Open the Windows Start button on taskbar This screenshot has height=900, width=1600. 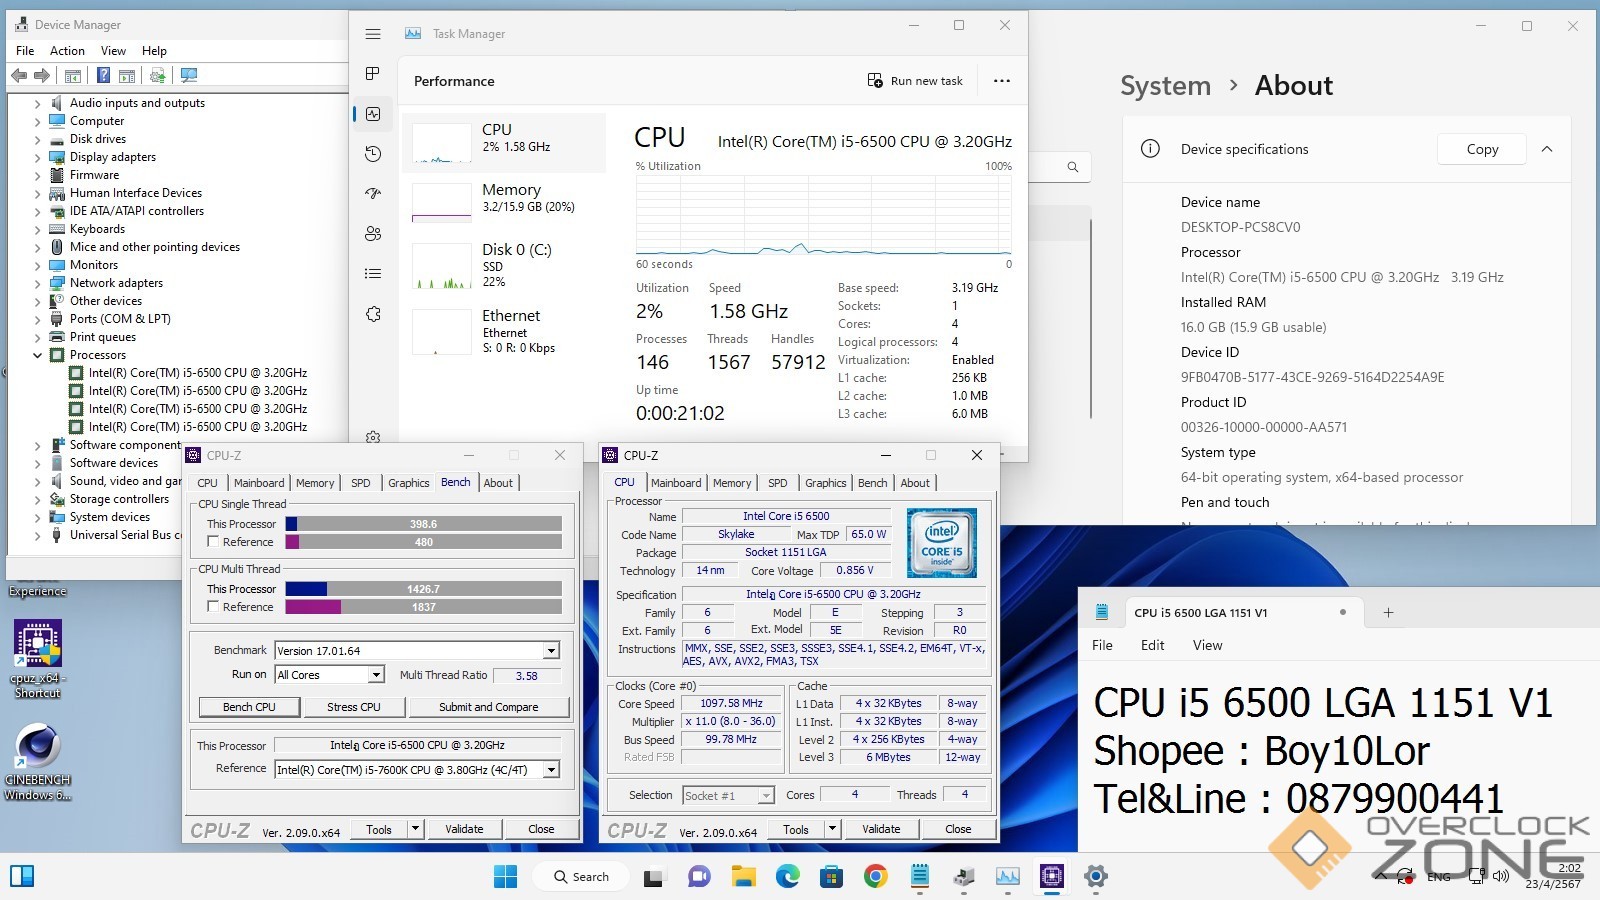click(x=506, y=877)
